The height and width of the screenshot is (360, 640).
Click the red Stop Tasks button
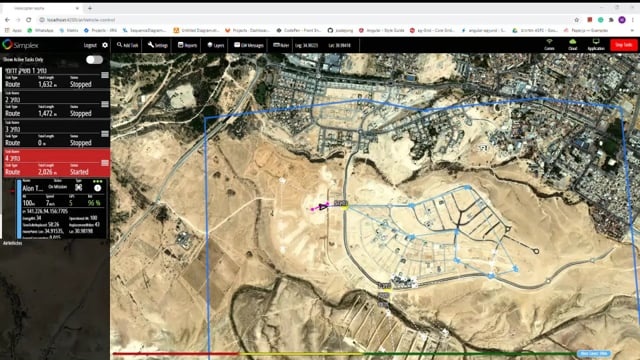coord(624,45)
